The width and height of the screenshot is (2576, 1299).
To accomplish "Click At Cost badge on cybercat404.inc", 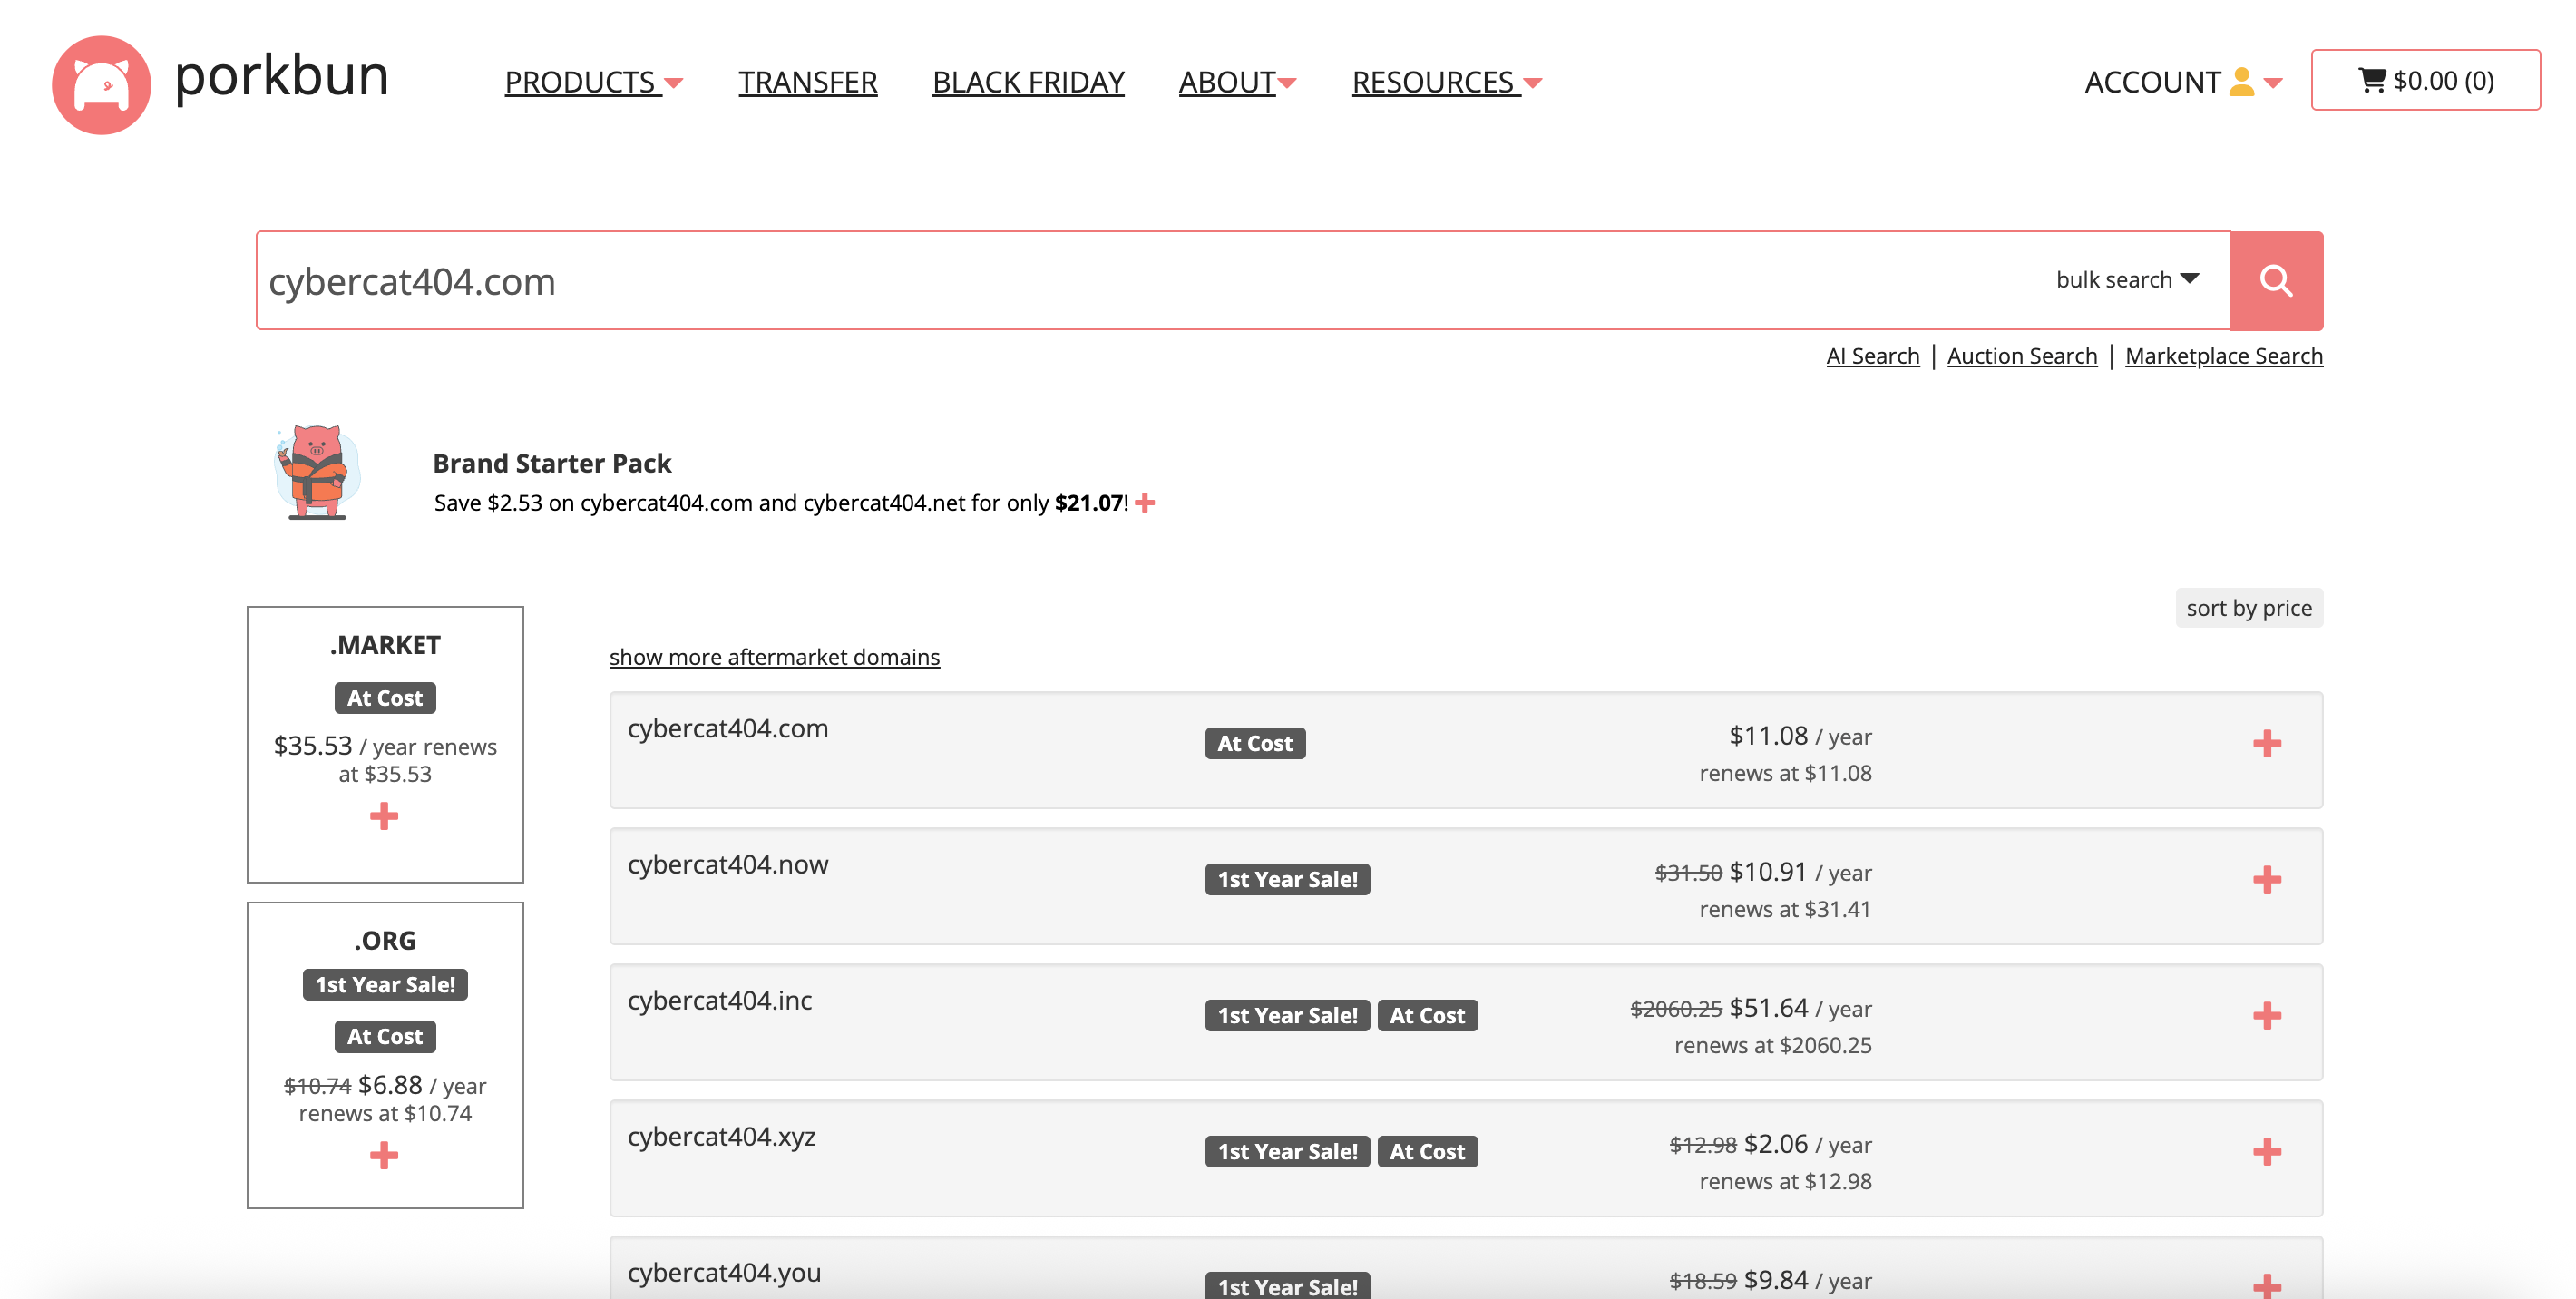I will tap(1427, 1015).
